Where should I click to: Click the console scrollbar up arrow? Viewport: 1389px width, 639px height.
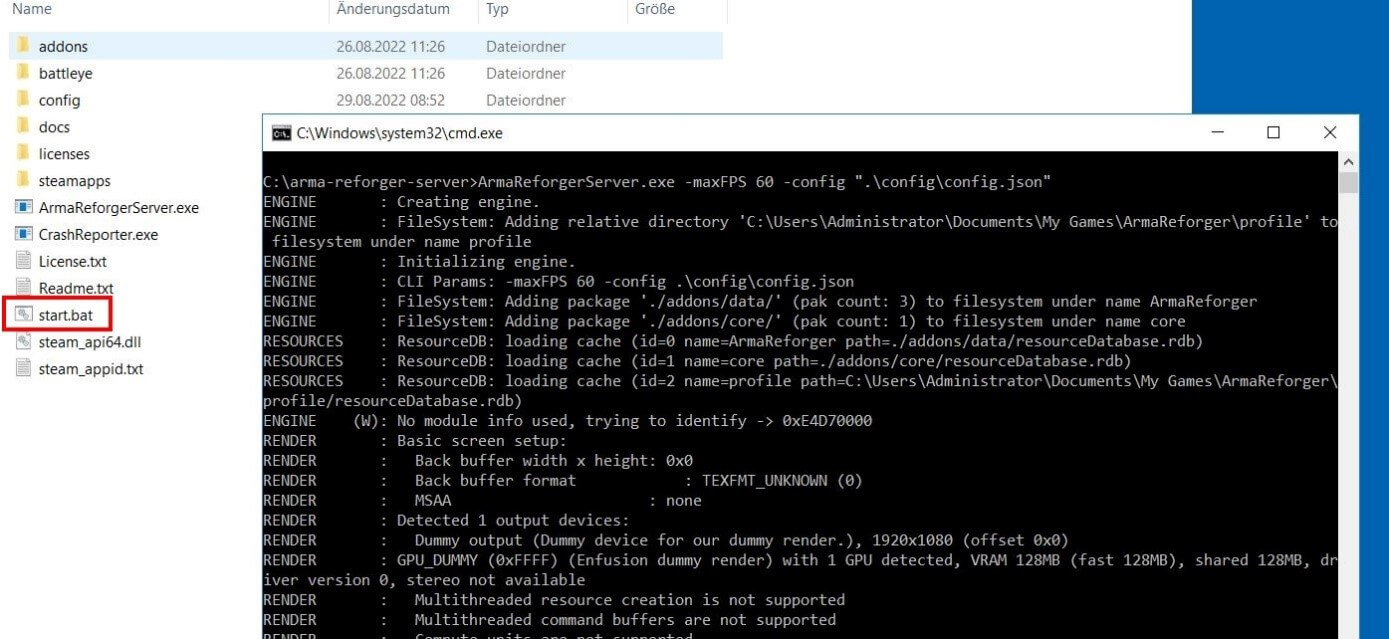pos(1348,162)
